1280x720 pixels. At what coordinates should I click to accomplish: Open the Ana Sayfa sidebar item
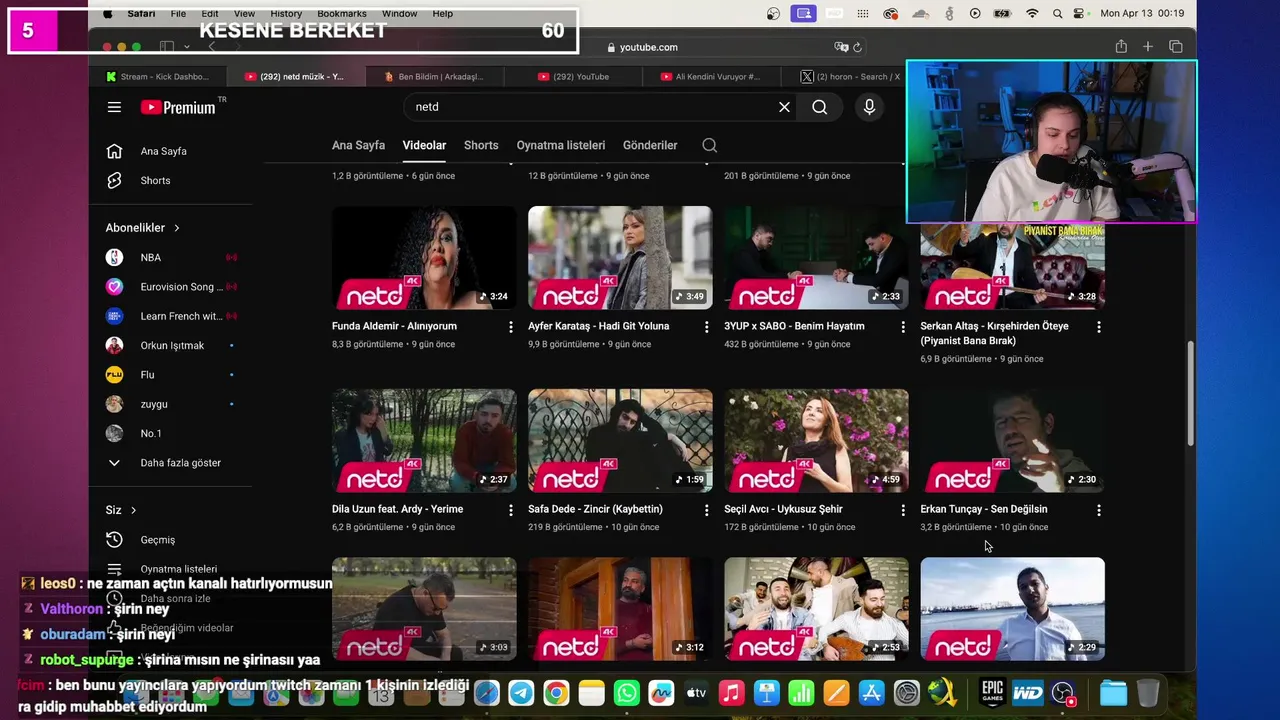pyautogui.click(x=163, y=151)
